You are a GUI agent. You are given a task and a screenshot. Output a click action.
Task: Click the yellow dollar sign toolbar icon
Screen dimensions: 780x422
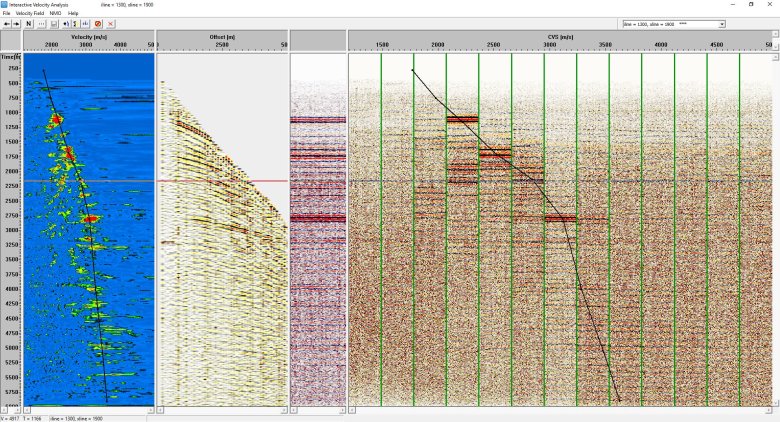76,23
